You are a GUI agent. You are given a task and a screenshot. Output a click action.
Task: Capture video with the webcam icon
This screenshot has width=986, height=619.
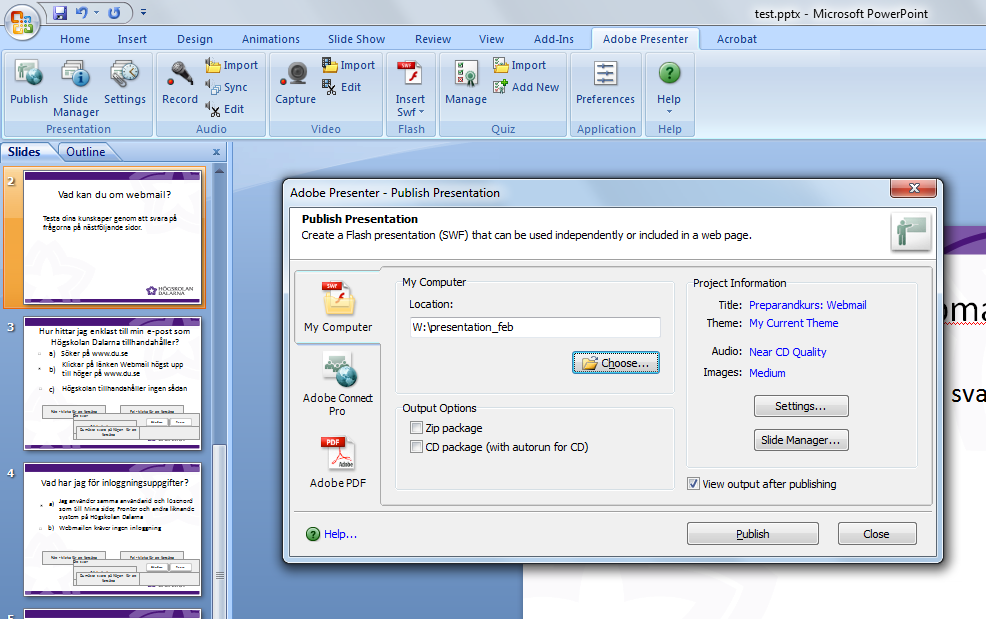pyautogui.click(x=296, y=82)
